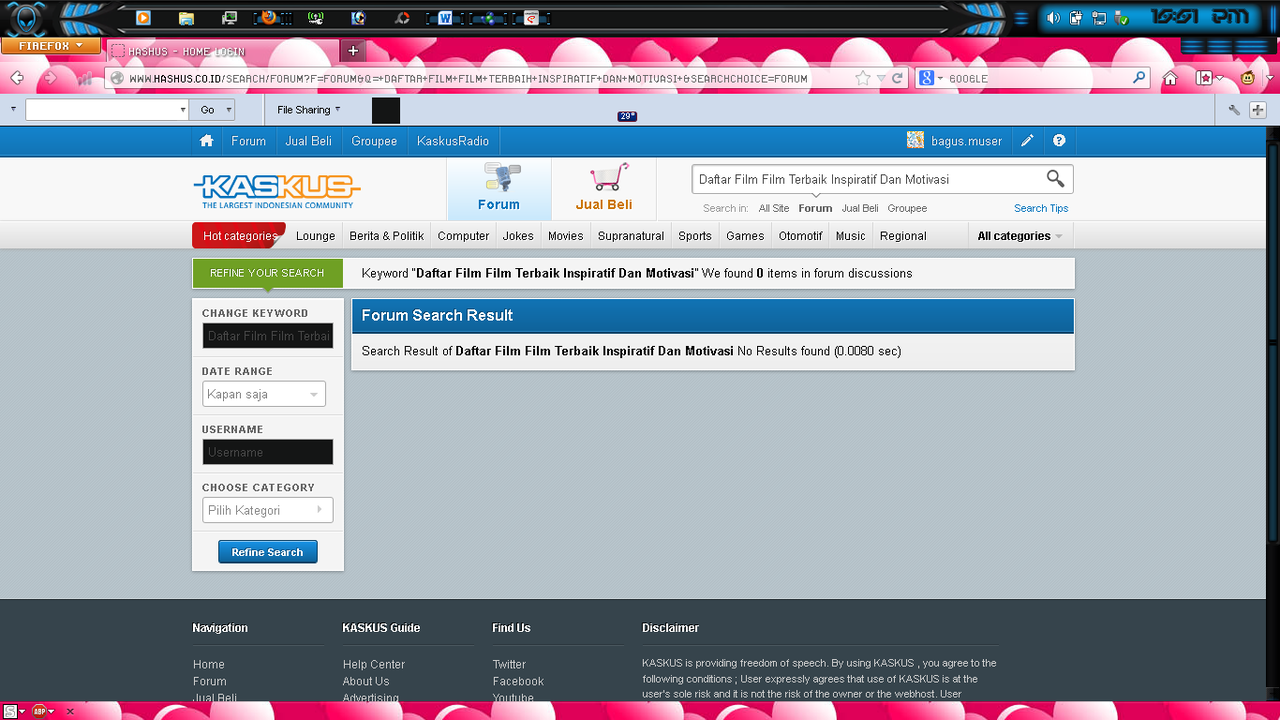This screenshot has height=720, width=1280.
Task: Click the alien Start orb
Action: [25, 19]
